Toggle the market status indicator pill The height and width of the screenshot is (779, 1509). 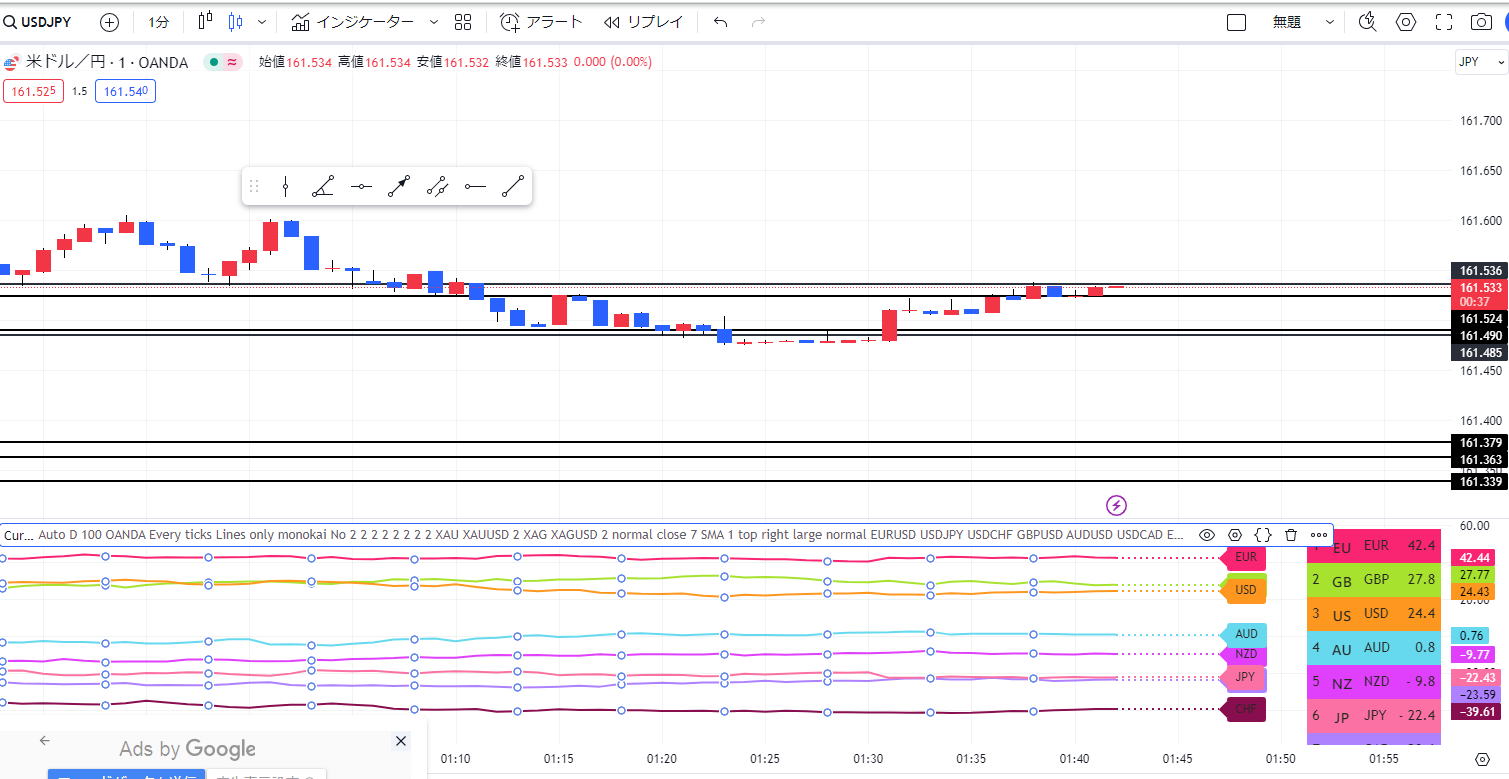223,62
